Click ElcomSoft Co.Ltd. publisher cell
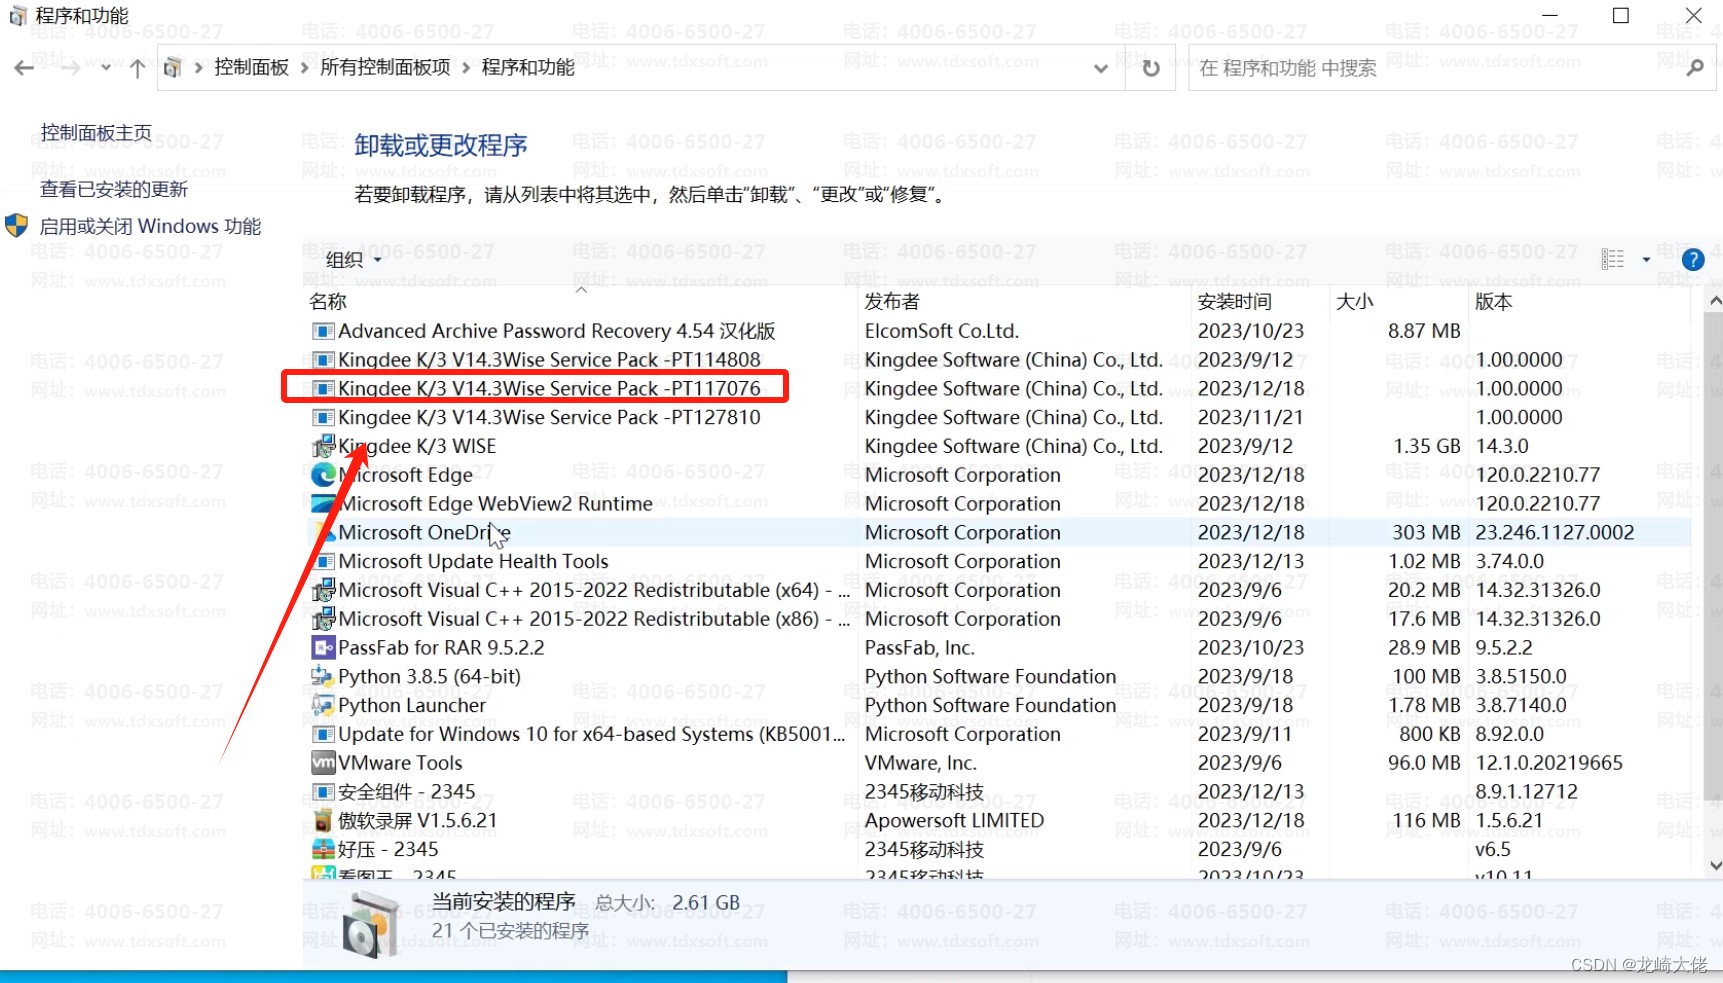1723x983 pixels. coord(942,331)
